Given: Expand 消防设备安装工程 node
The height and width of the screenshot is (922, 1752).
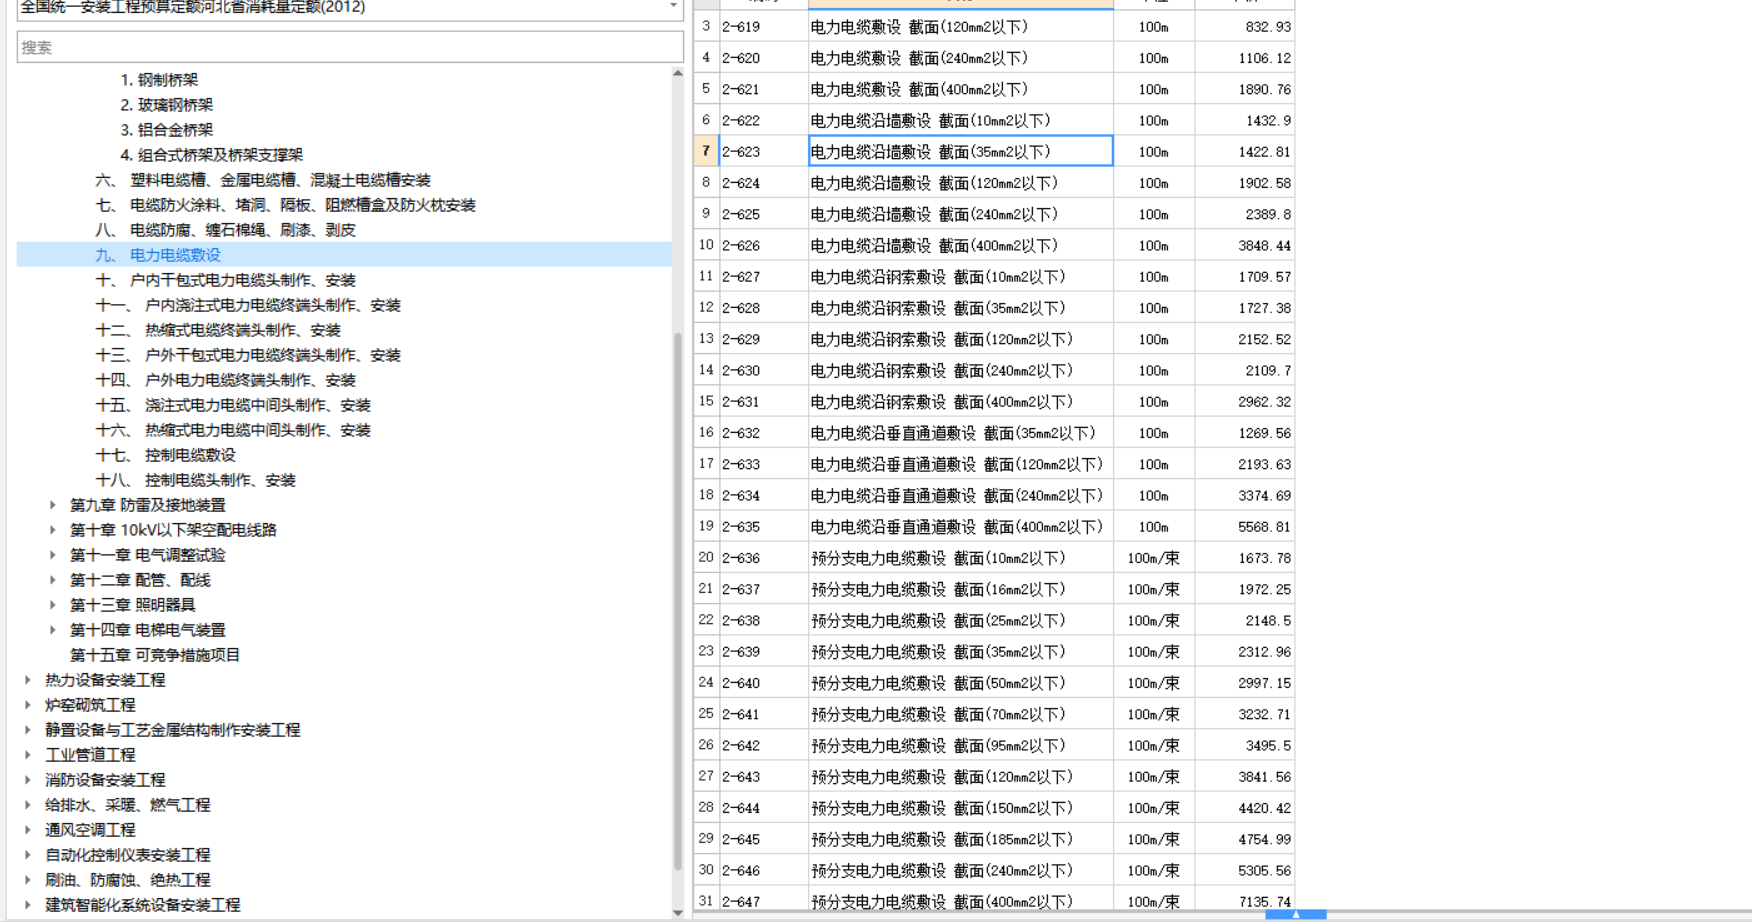Looking at the screenshot, I should (28, 780).
